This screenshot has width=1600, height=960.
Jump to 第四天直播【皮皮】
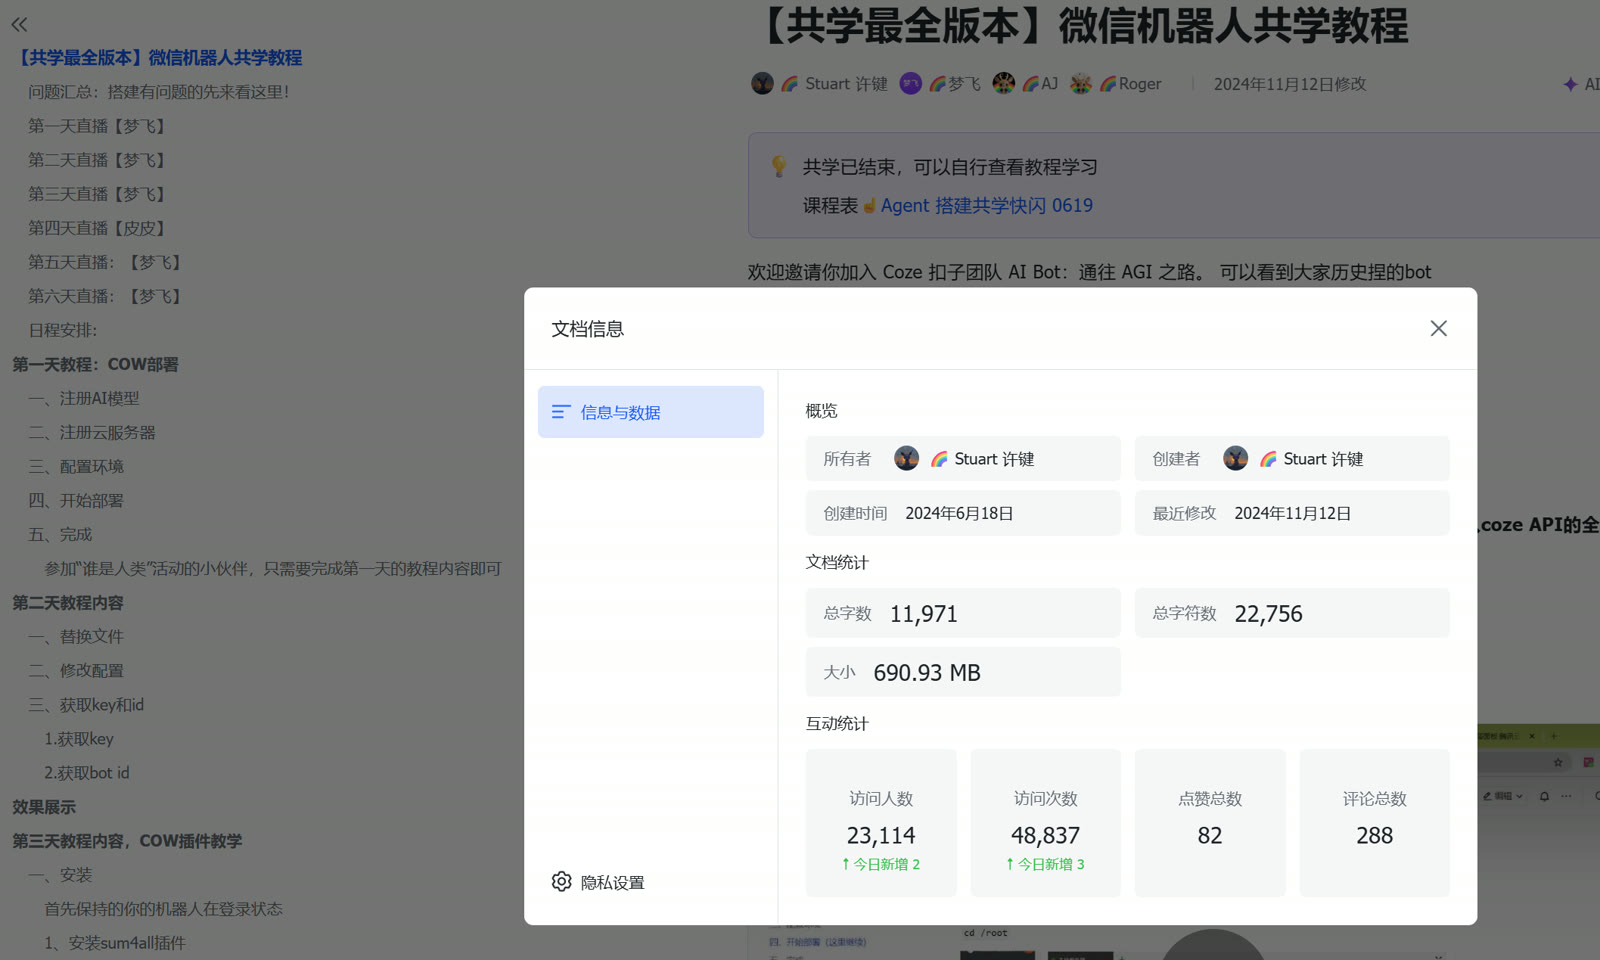click(x=97, y=228)
